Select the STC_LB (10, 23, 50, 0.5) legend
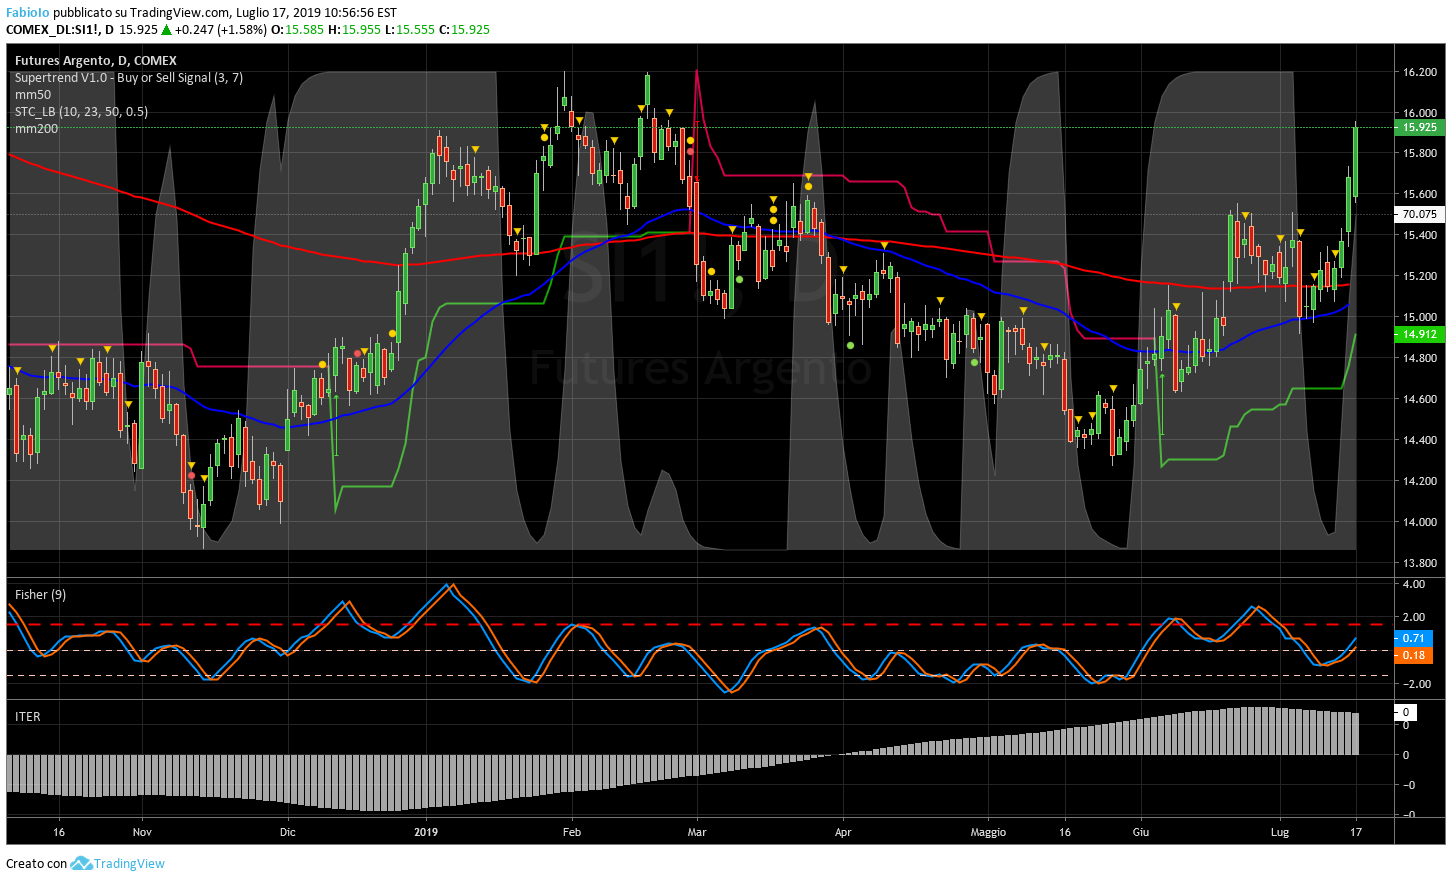Image resolution: width=1452 pixels, height=881 pixels. coord(81,112)
